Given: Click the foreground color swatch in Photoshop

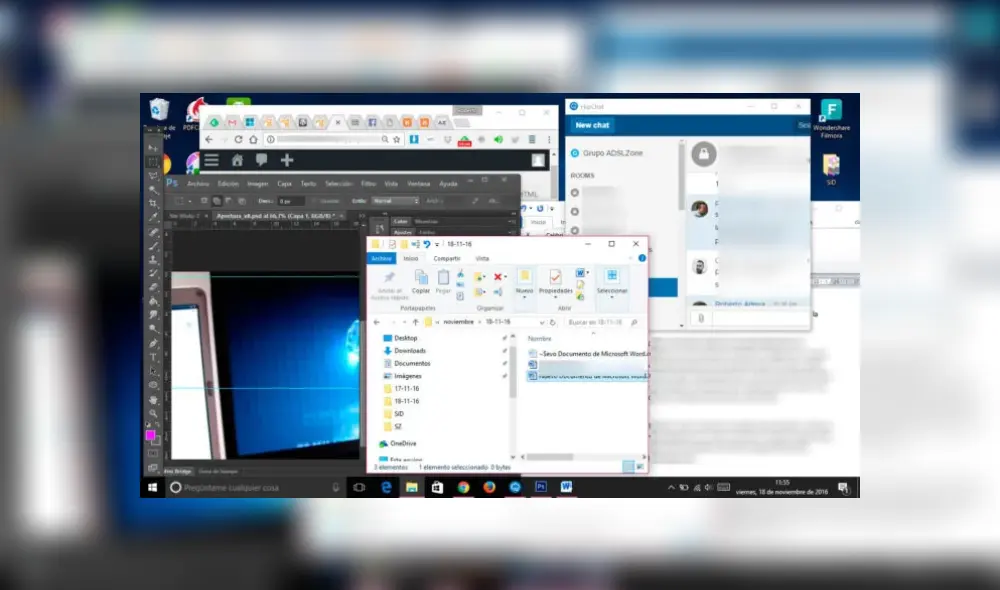Looking at the screenshot, I should 152,434.
